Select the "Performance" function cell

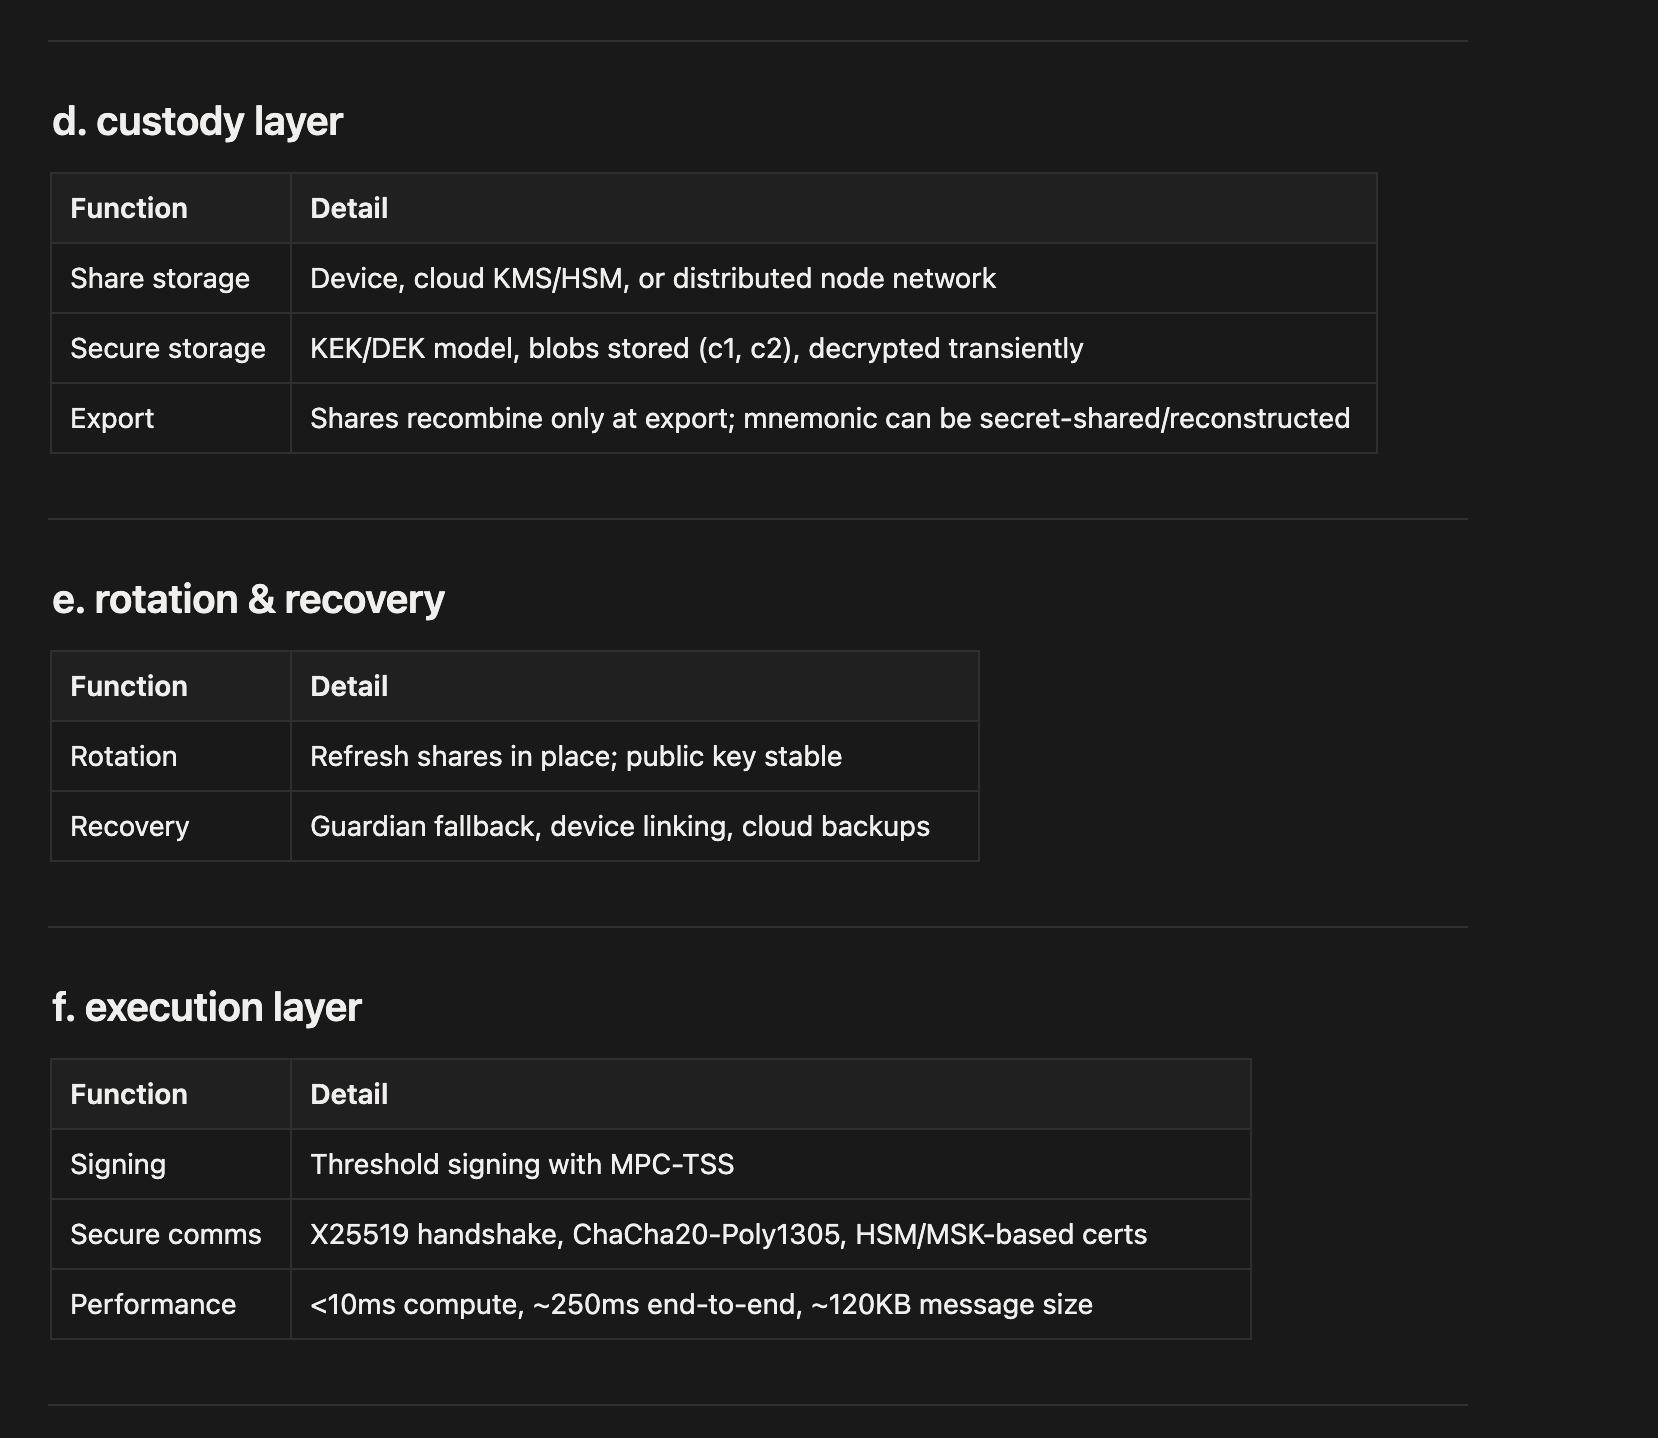[153, 1304]
